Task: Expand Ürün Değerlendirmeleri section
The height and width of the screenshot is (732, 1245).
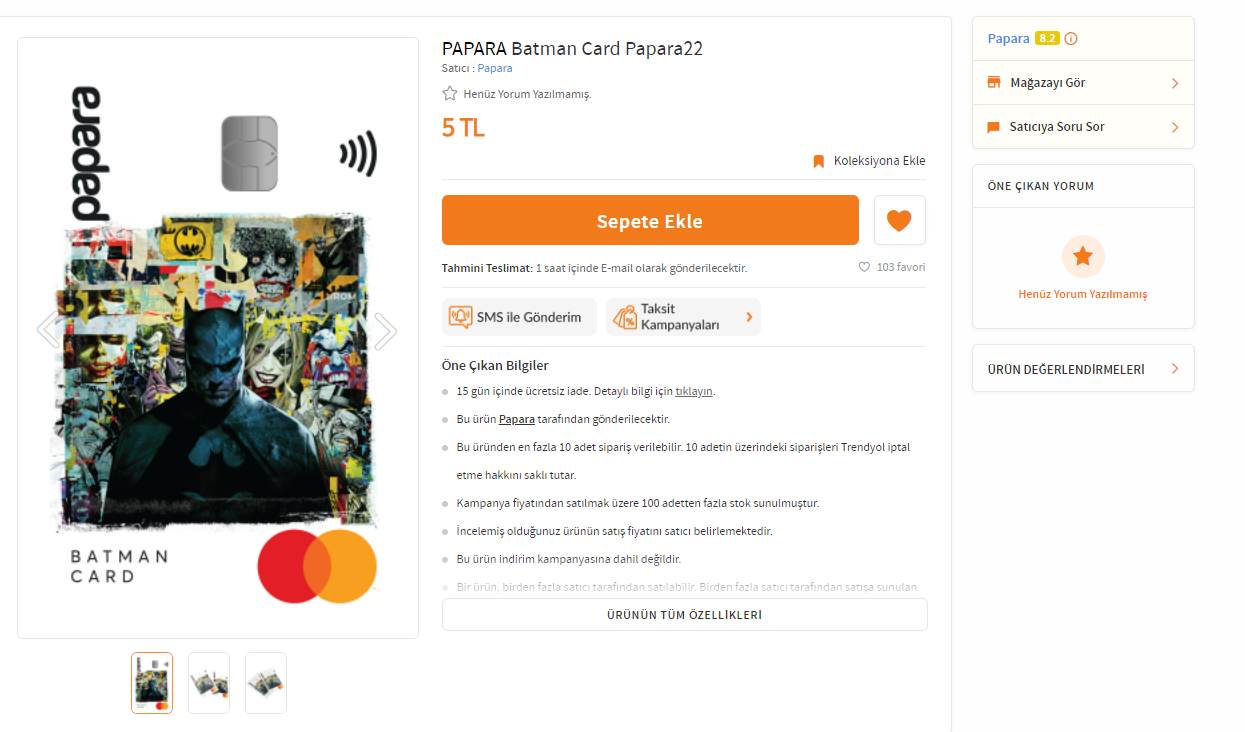Action: pyautogui.click(x=1083, y=369)
